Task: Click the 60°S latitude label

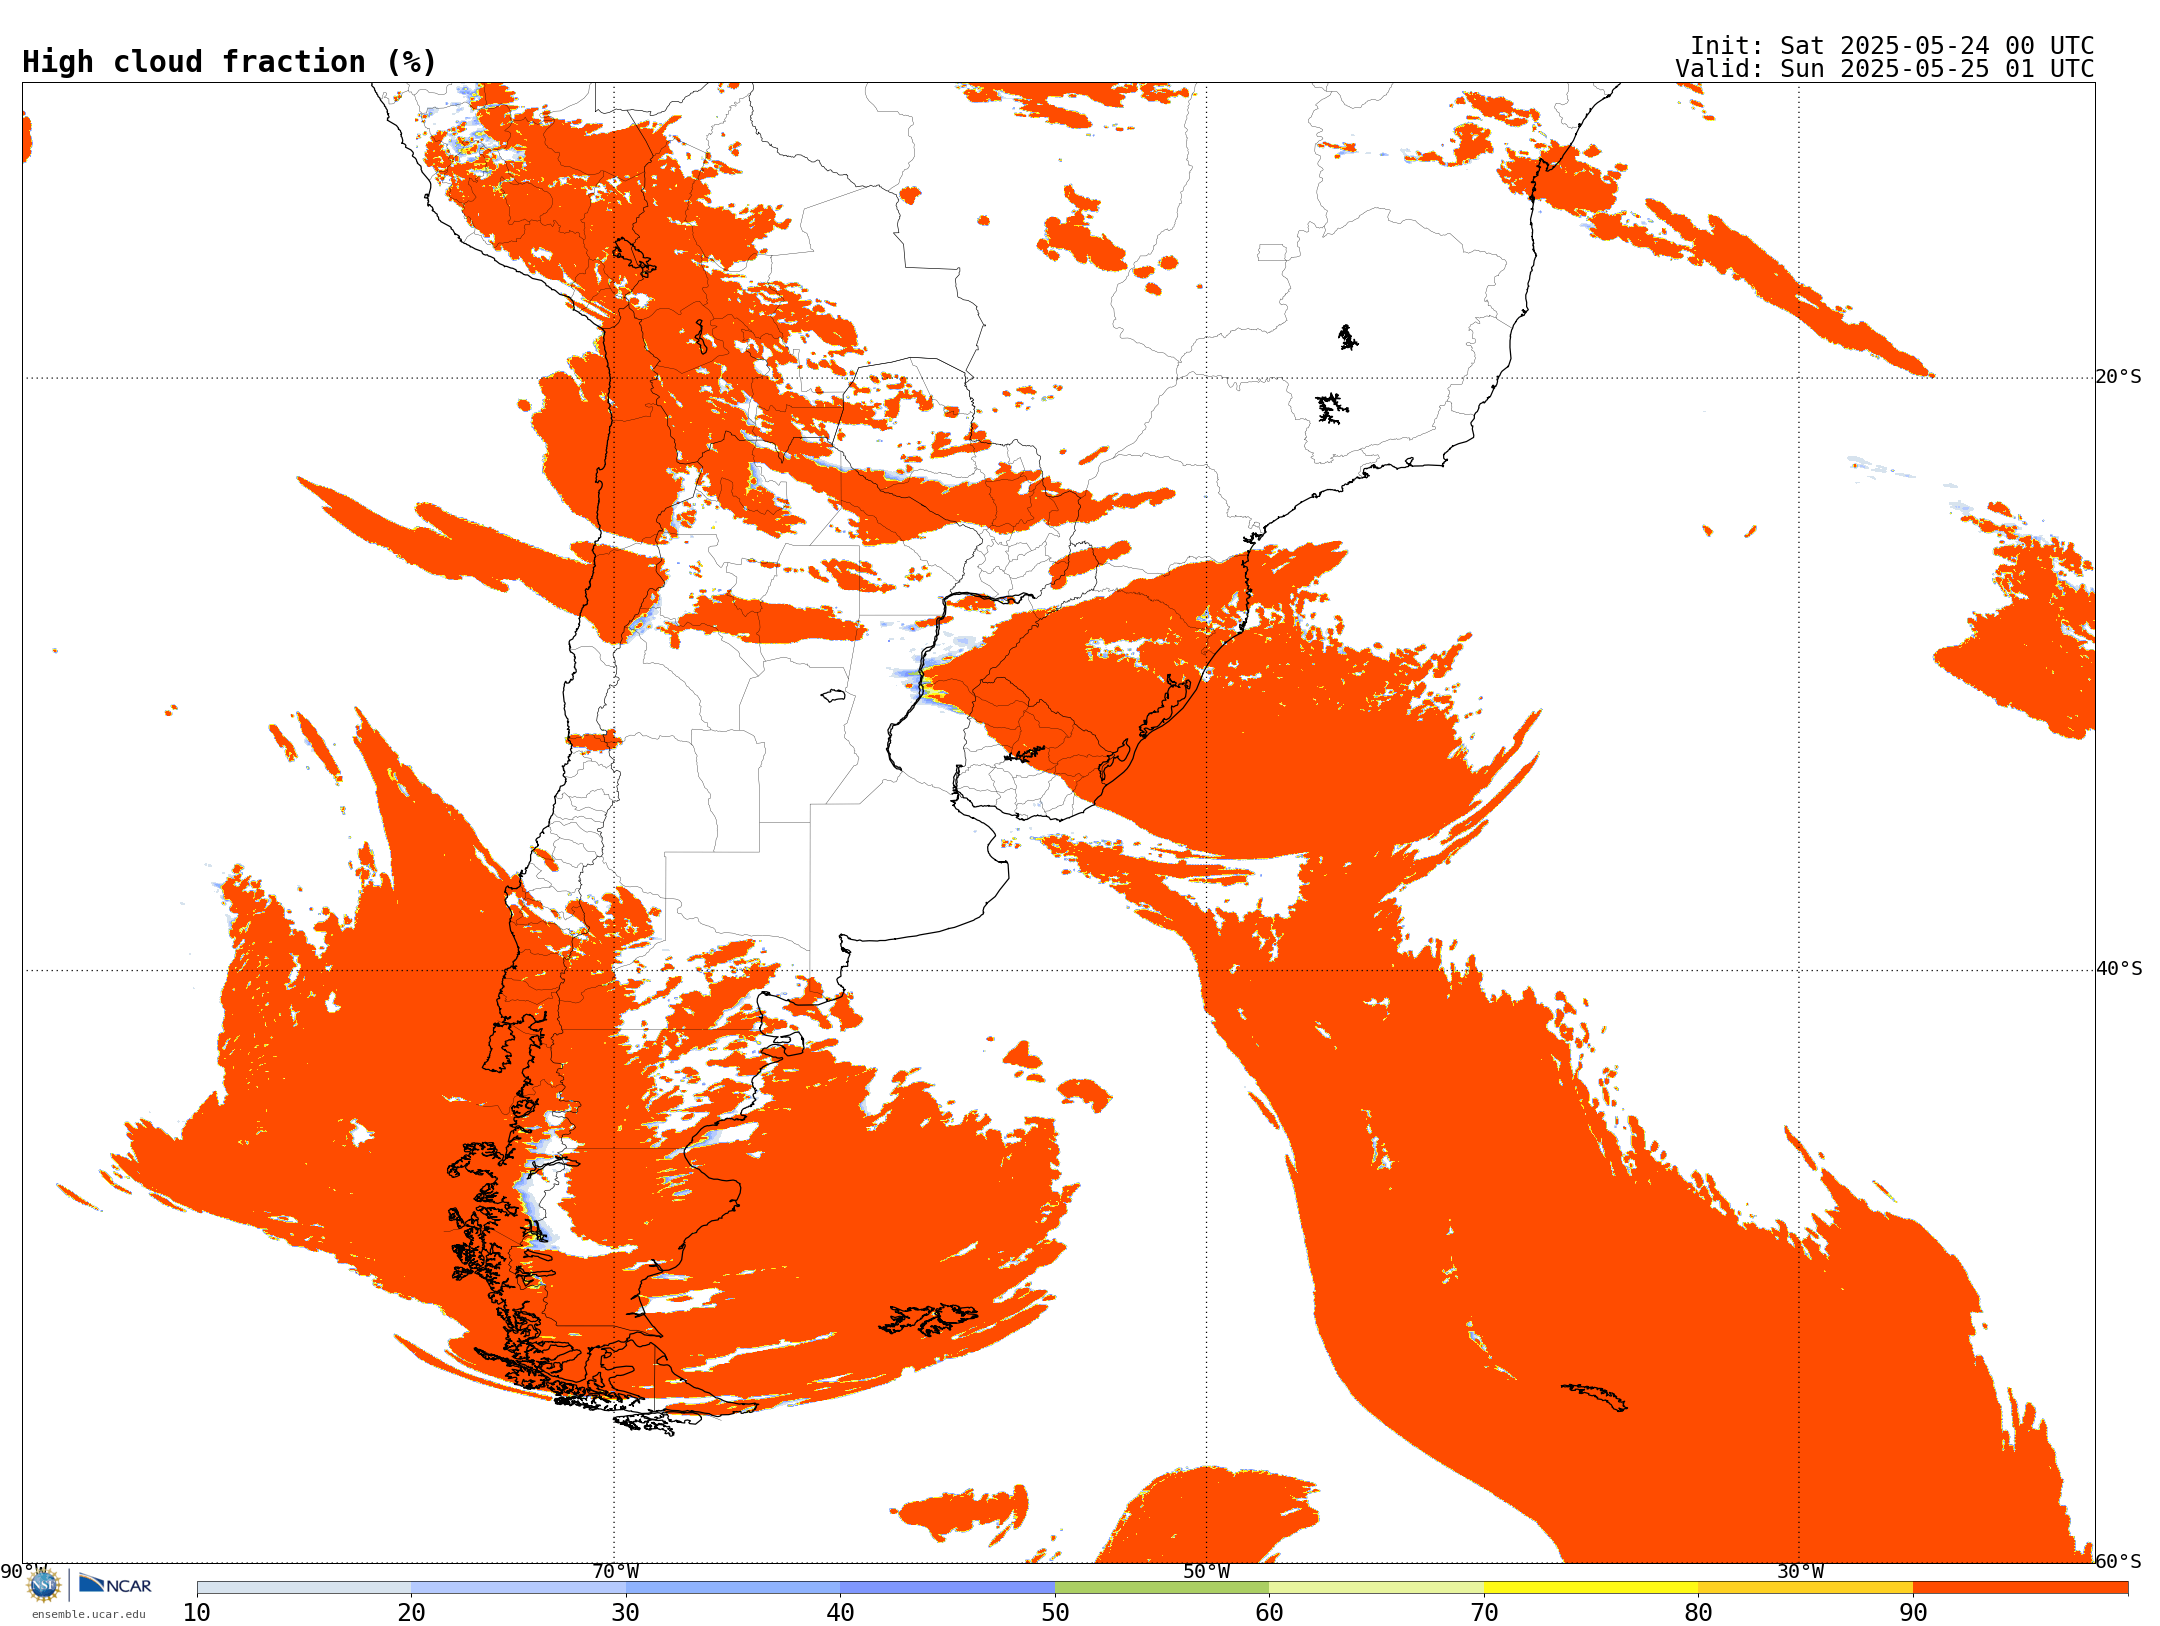Action: [x=2119, y=1561]
